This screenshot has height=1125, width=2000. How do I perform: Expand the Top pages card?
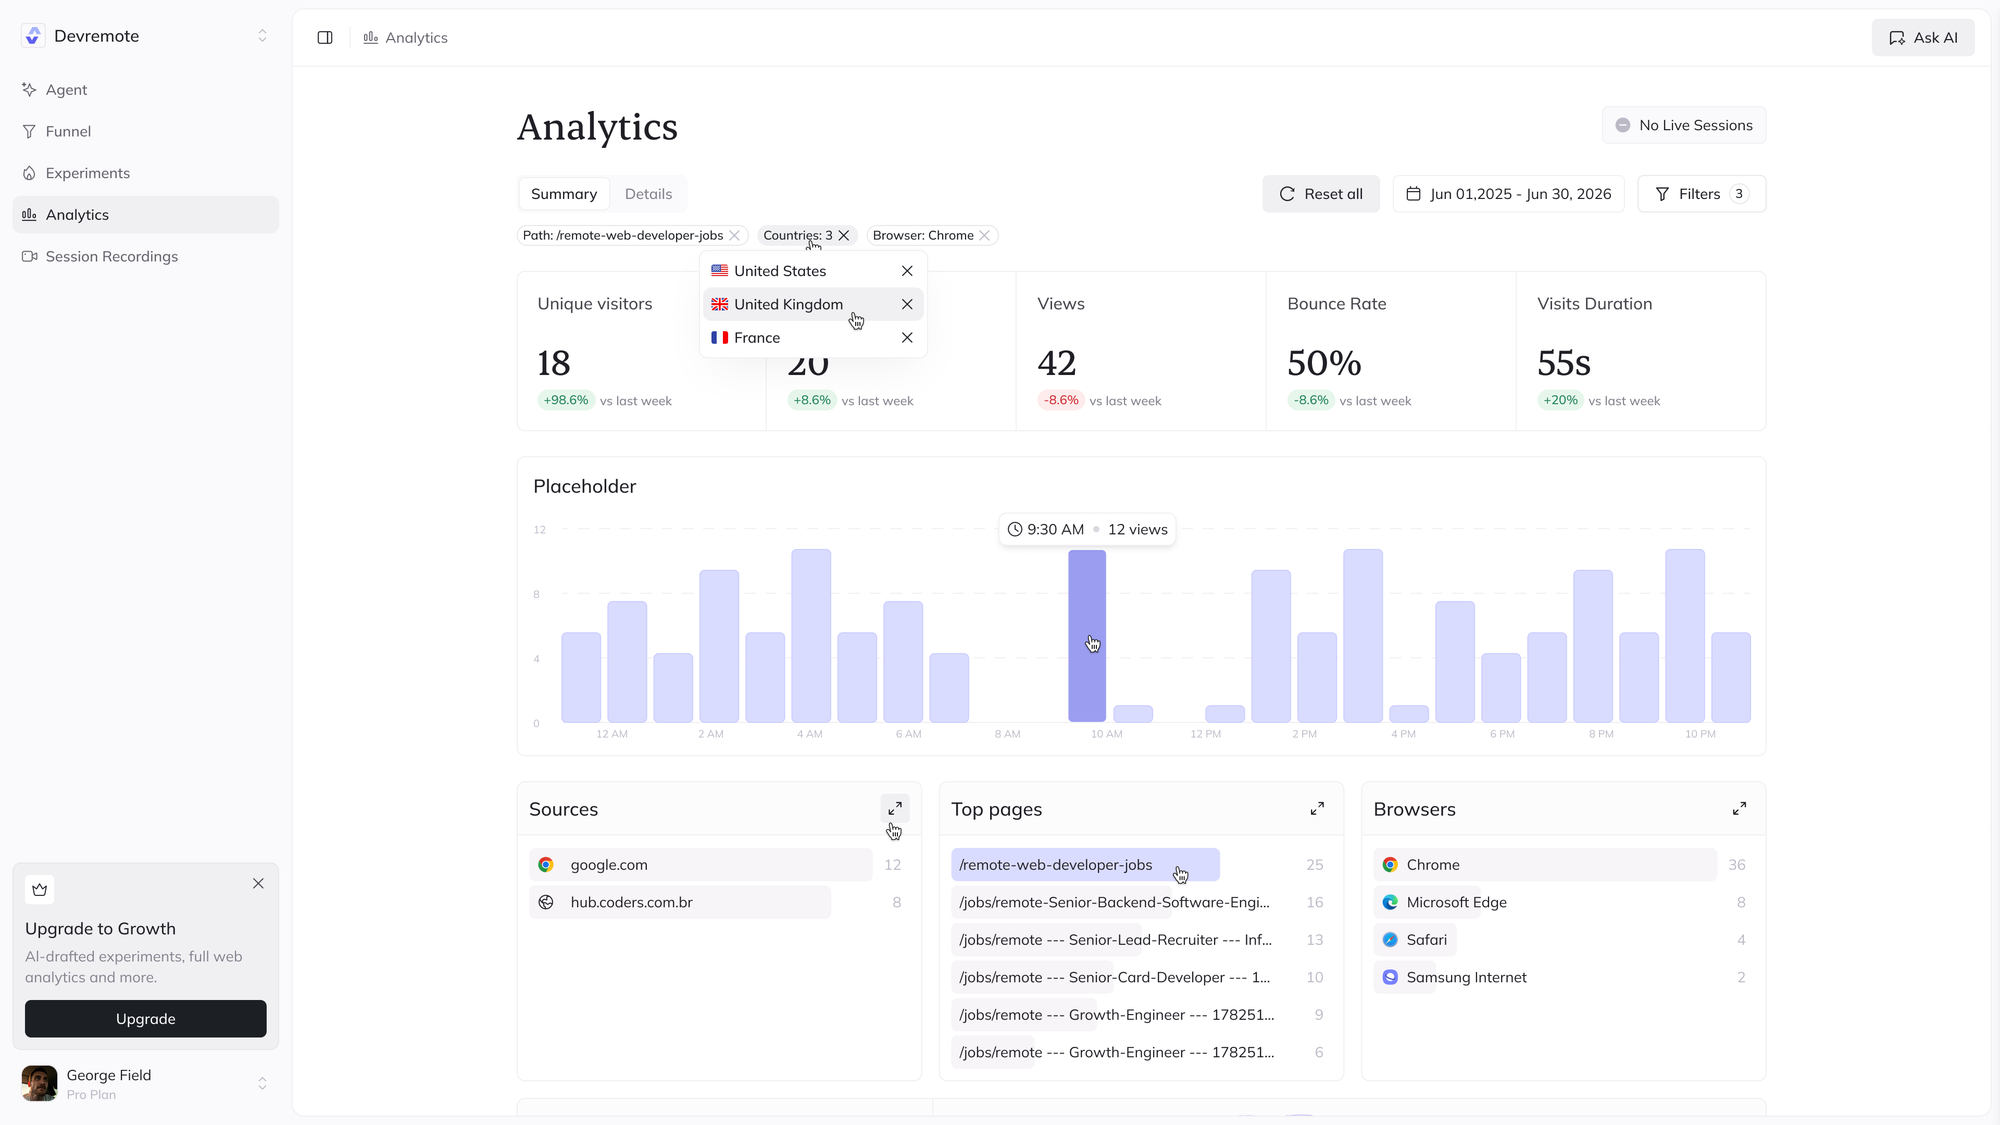(x=1317, y=808)
